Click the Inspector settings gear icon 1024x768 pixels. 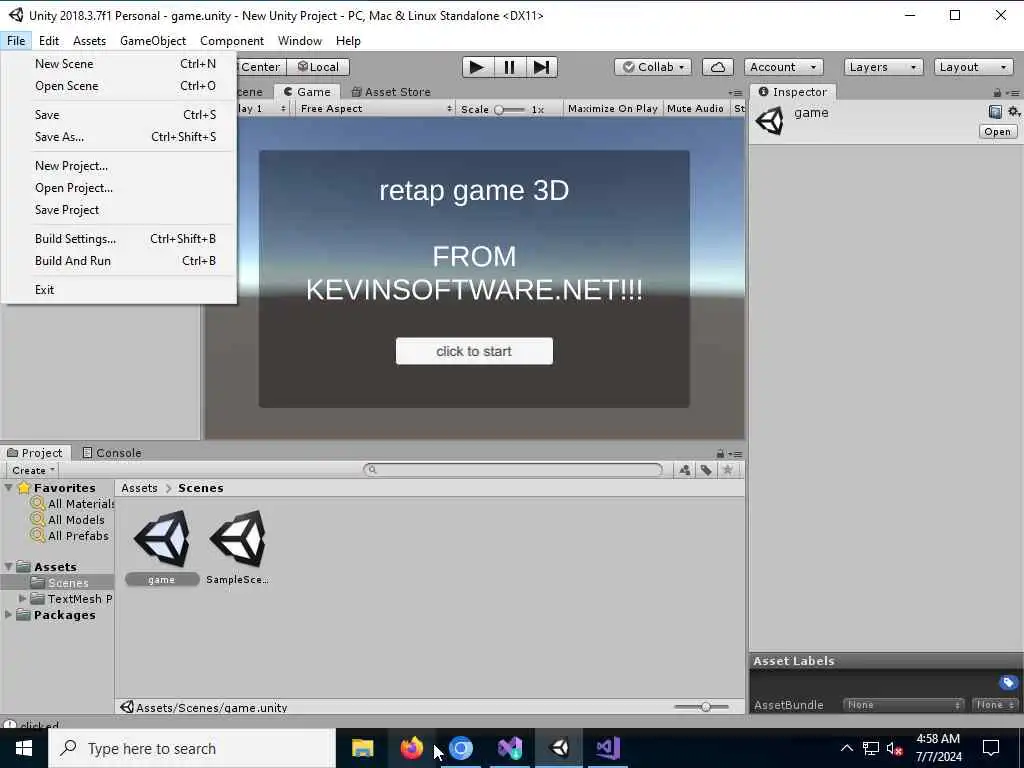[1014, 112]
